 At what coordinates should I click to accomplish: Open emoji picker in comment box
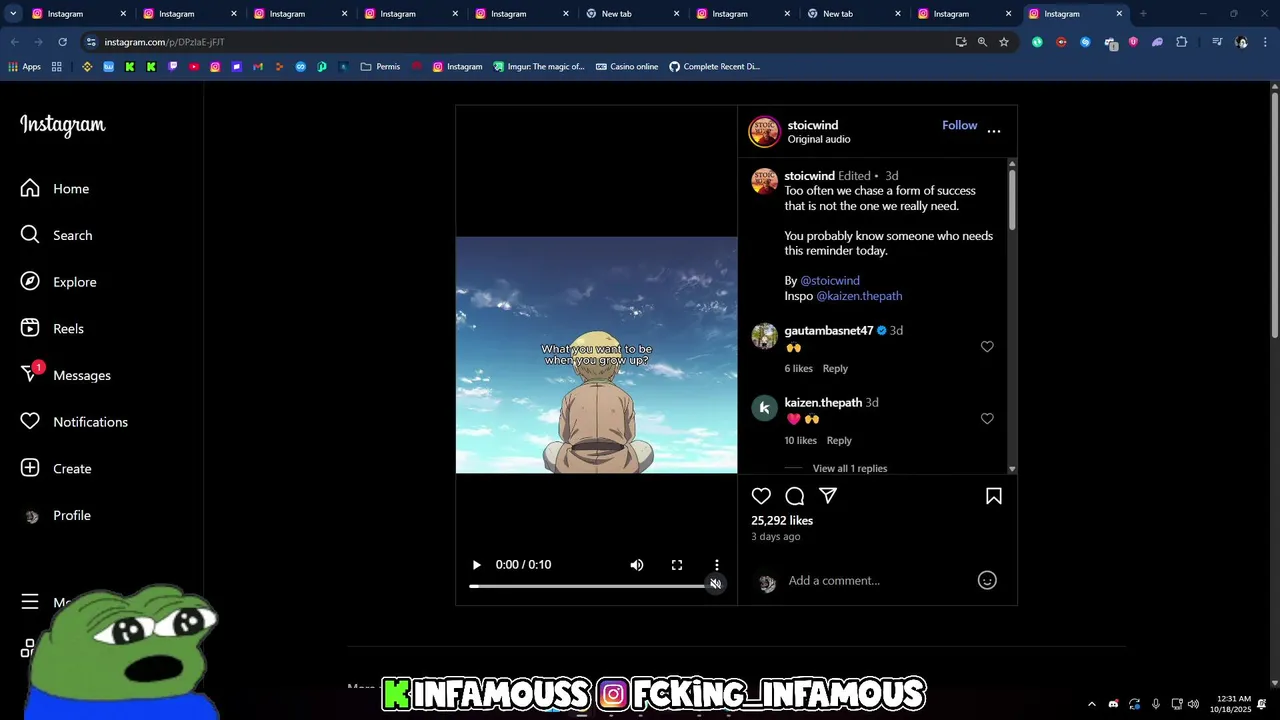tap(987, 580)
